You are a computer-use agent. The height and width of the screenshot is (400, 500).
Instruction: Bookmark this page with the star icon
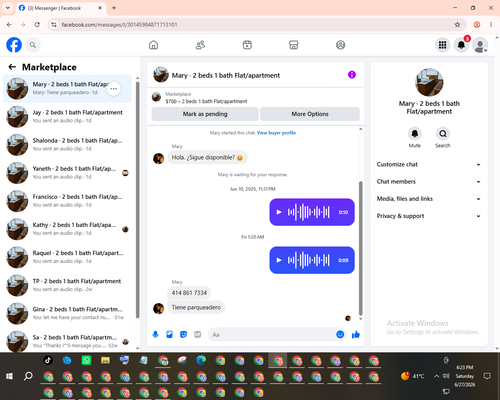pyautogui.click(x=457, y=25)
